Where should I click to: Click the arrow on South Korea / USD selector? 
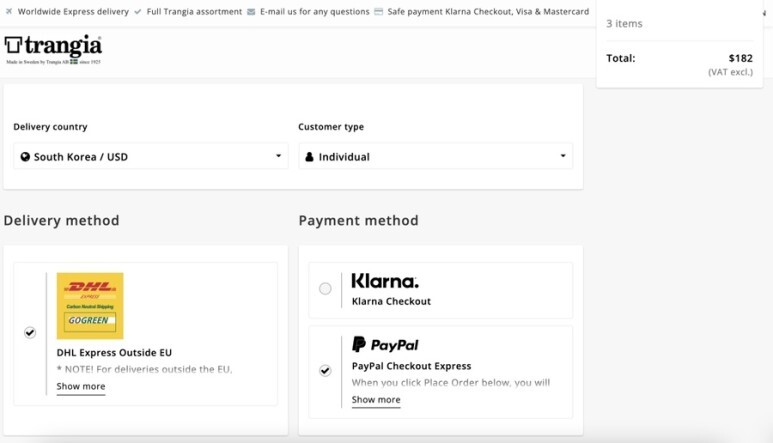click(279, 156)
